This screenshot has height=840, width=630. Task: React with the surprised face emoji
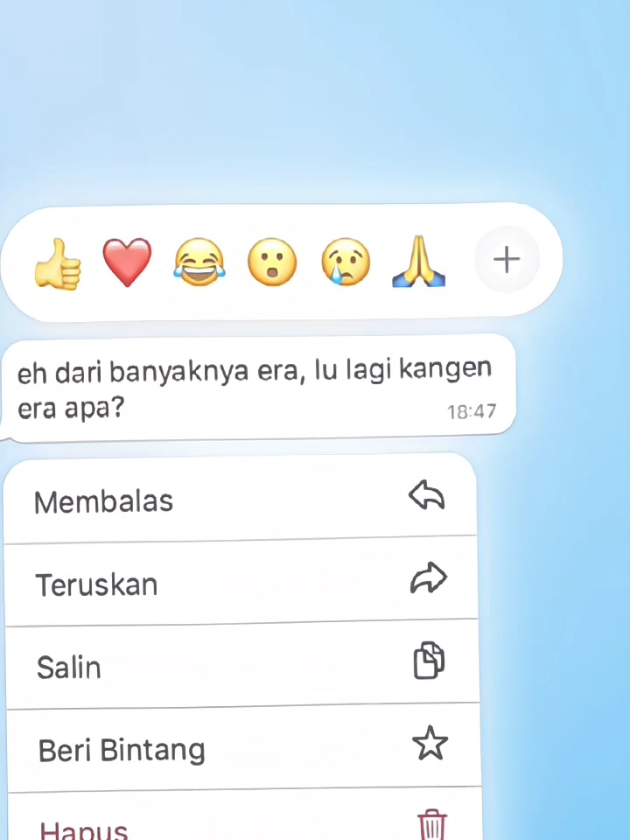[x=272, y=262]
